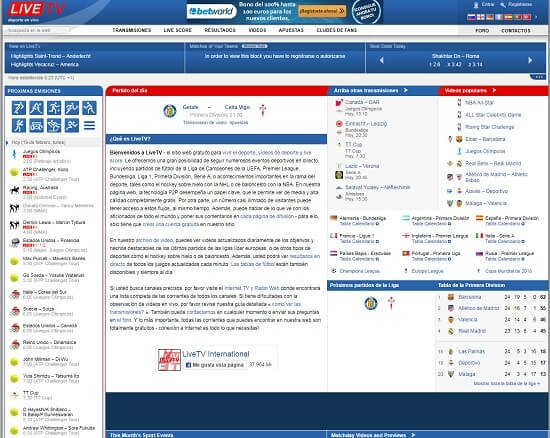
Task: Filter broadcasts by motor racing car icon
Action: (x=36, y=126)
